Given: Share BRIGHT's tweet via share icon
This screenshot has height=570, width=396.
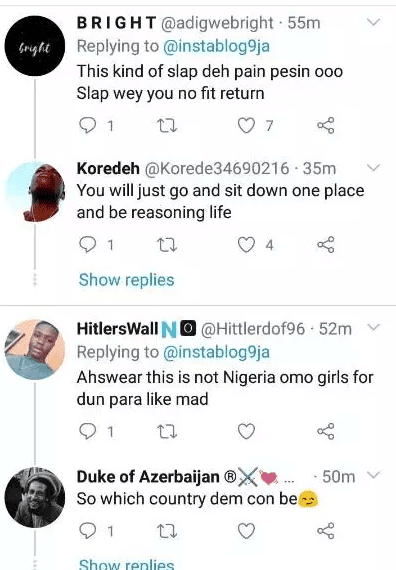Looking at the screenshot, I should pyautogui.click(x=325, y=125).
